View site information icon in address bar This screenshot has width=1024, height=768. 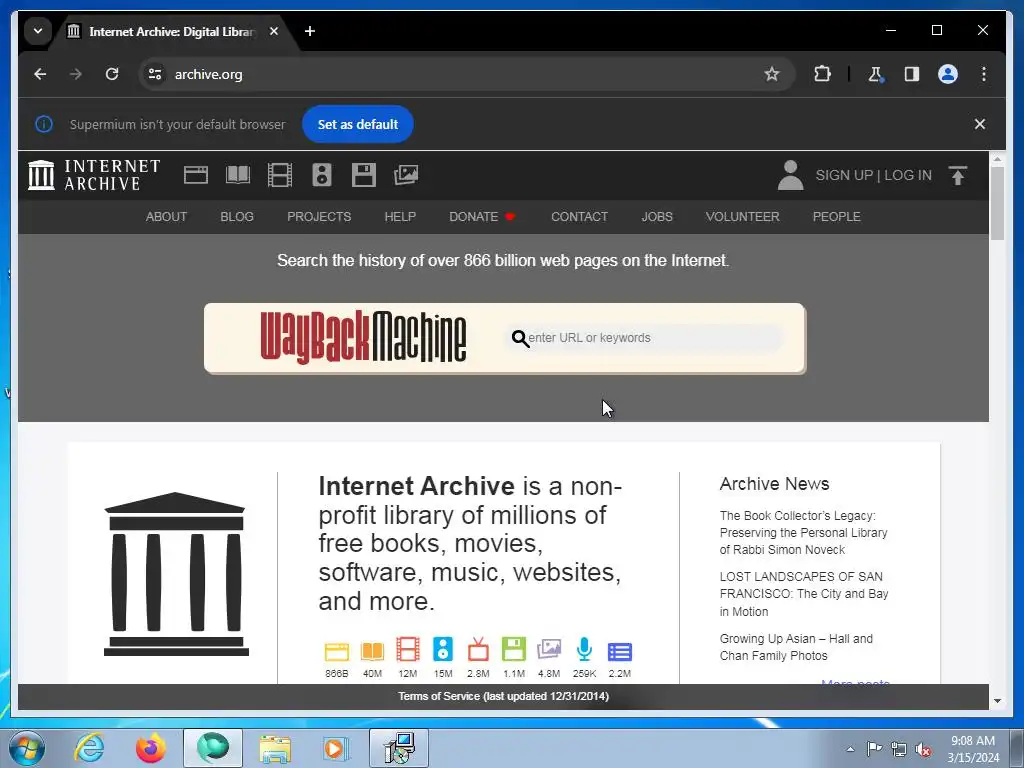tap(155, 74)
